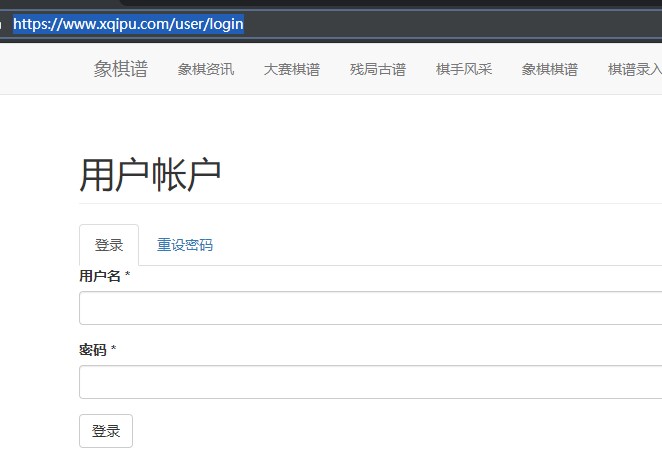Click empty navbar area left of 象棋谱
Image resolution: width=662 pixels, height=465 pixels.
(x=40, y=69)
